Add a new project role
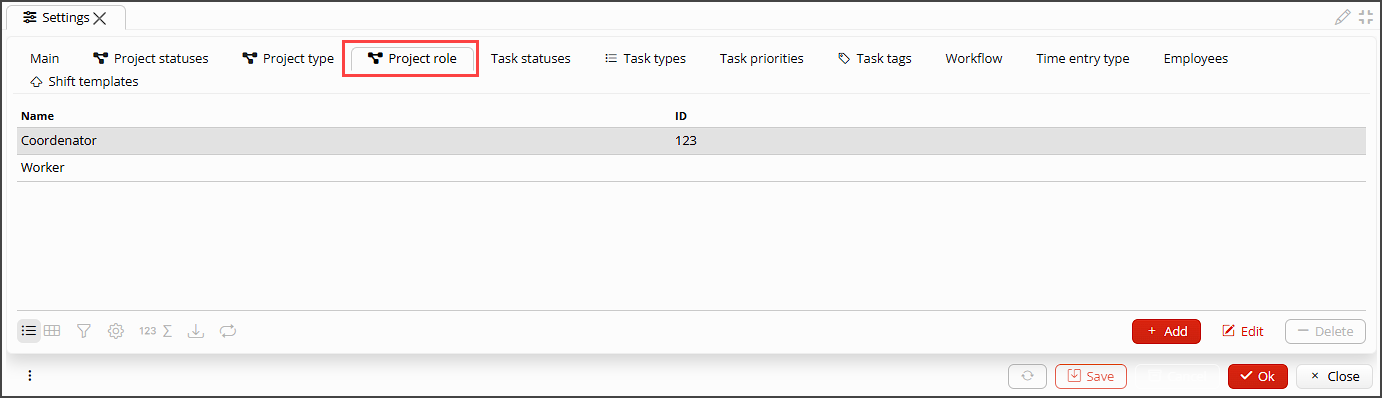Image resolution: width=1382 pixels, height=398 pixels. (x=1166, y=331)
